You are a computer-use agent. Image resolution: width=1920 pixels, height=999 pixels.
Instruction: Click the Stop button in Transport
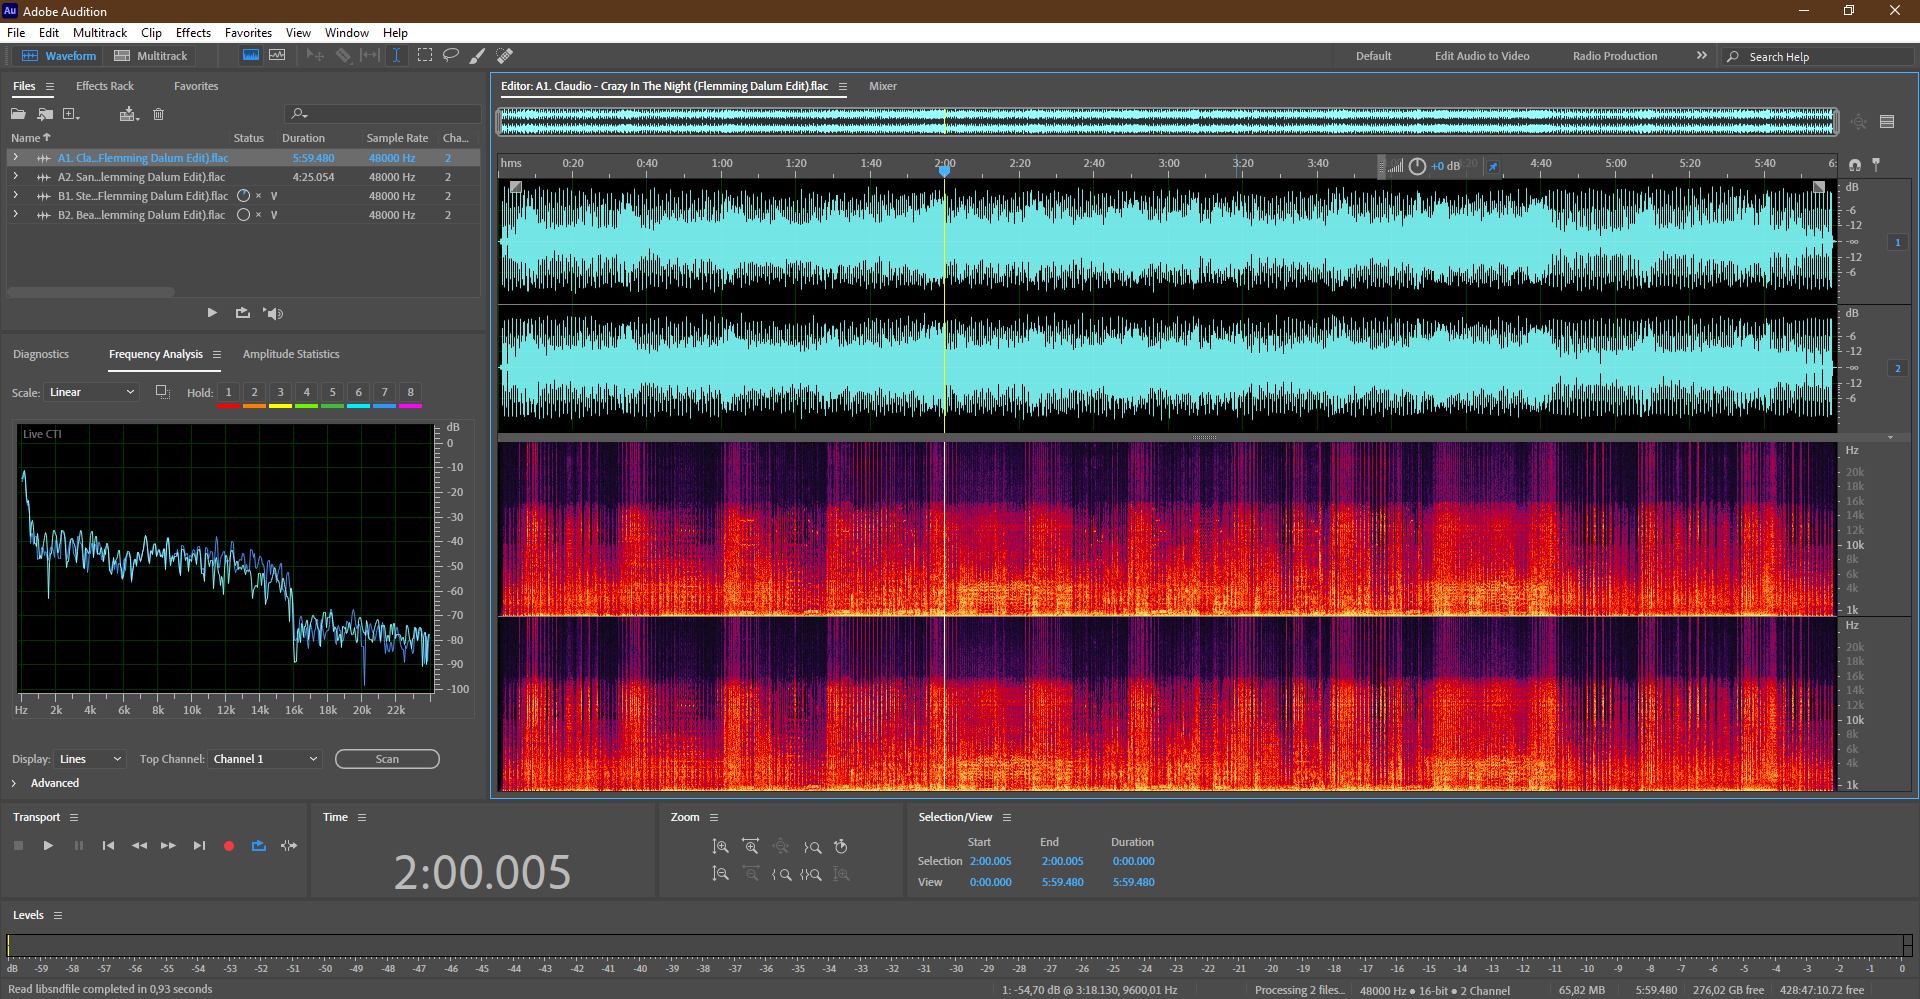click(18, 846)
